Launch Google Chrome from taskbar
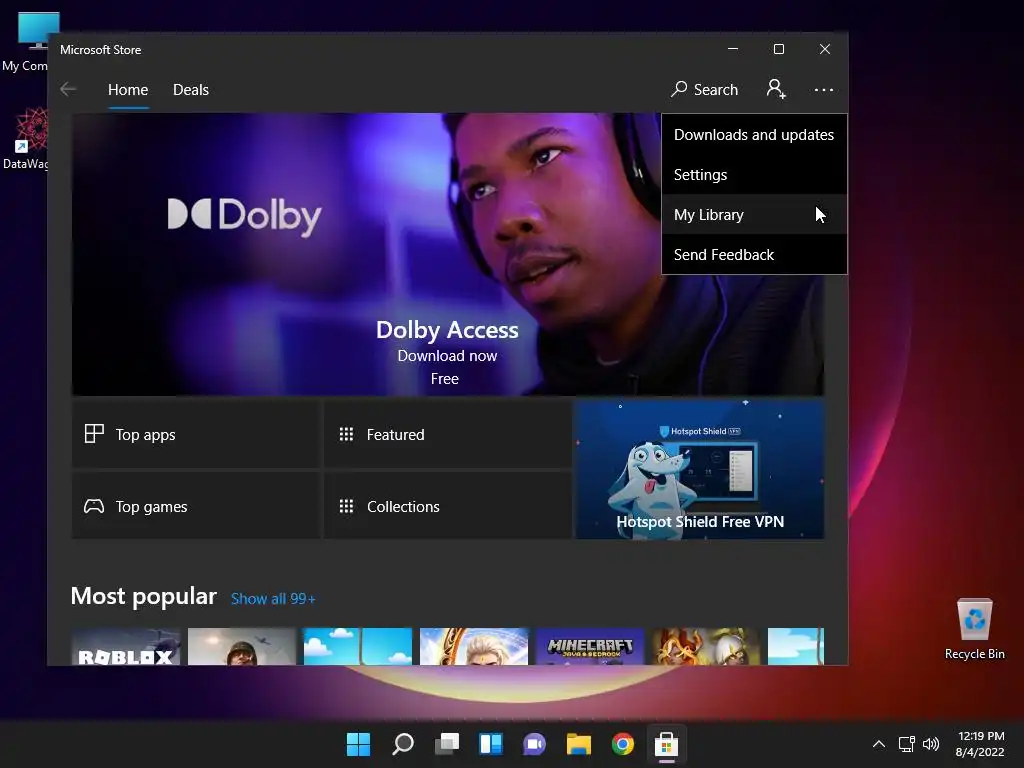Viewport: 1024px width, 768px height. 622,744
